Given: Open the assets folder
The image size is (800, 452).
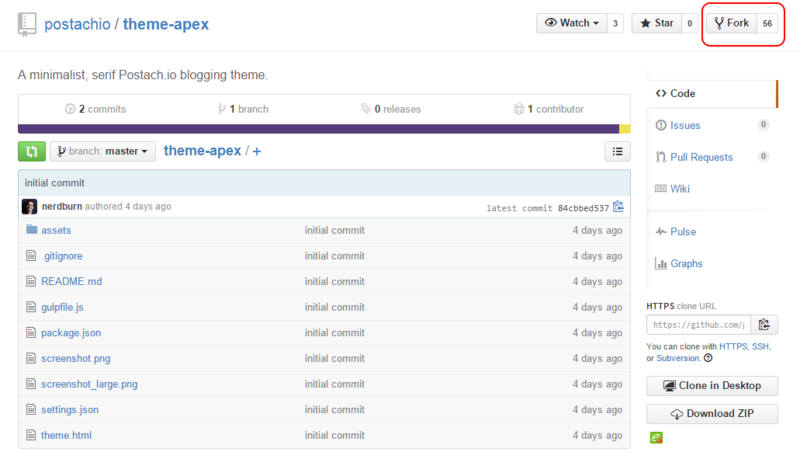Looking at the screenshot, I should point(56,230).
